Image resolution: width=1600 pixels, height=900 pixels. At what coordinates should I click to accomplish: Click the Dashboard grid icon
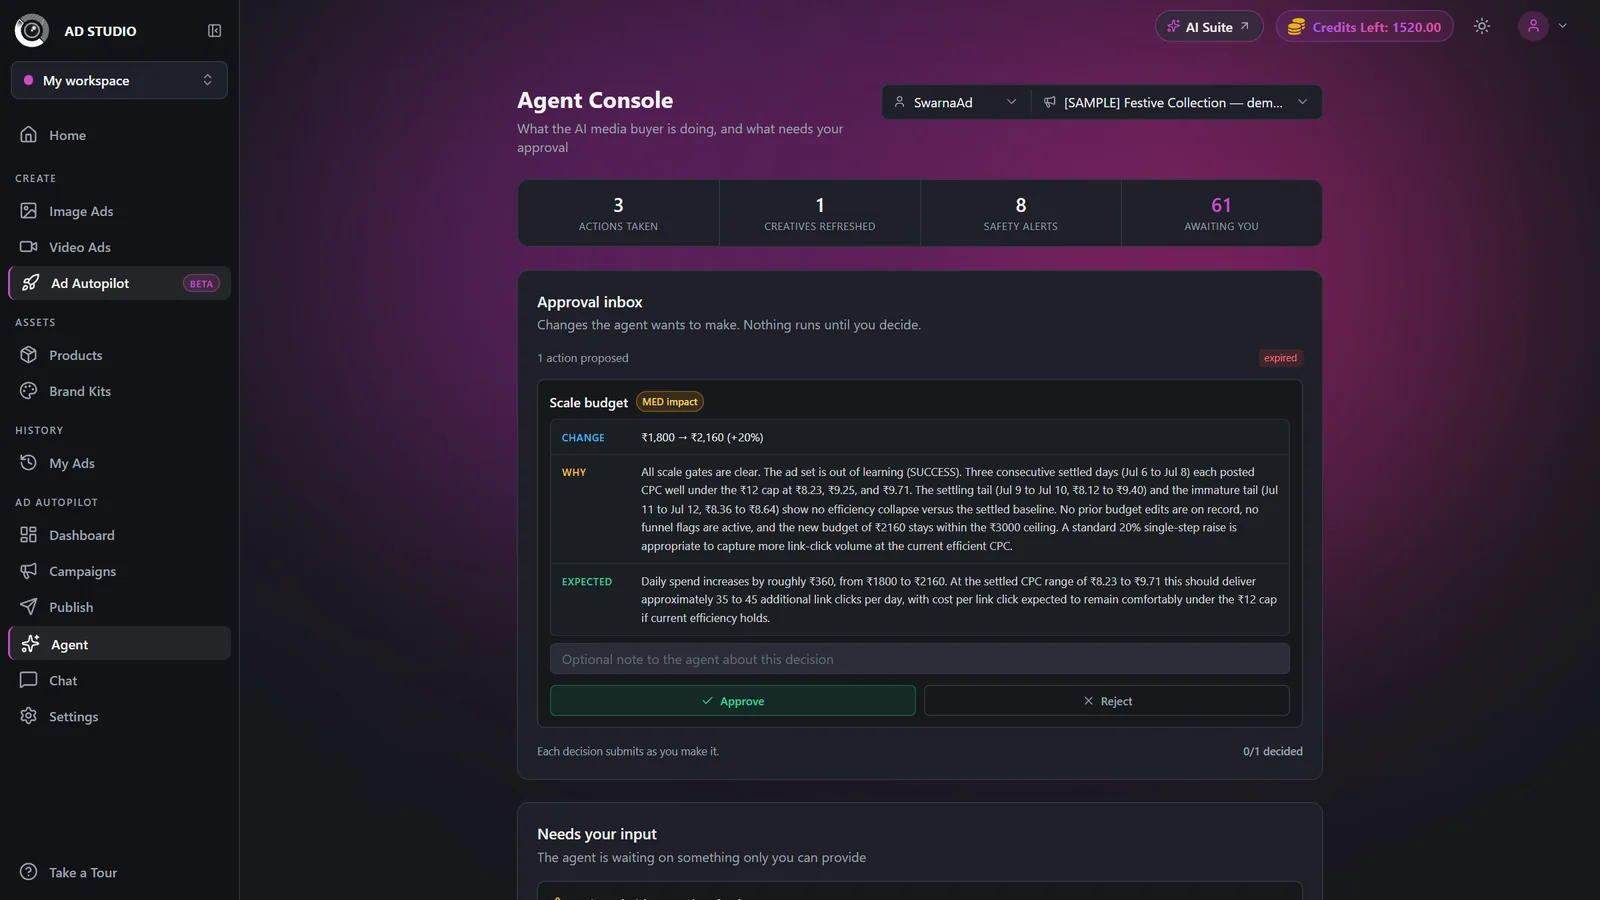[x=29, y=535]
